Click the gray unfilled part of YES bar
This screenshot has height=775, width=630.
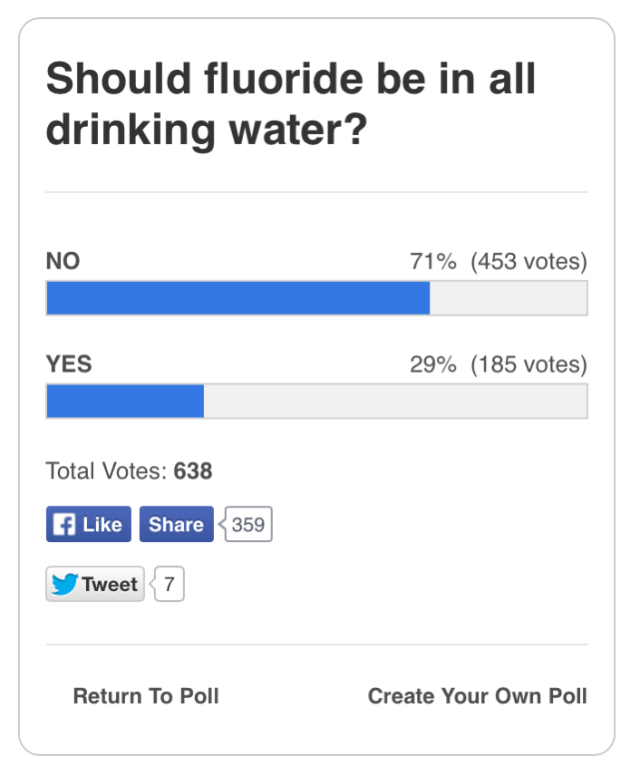[395, 401]
